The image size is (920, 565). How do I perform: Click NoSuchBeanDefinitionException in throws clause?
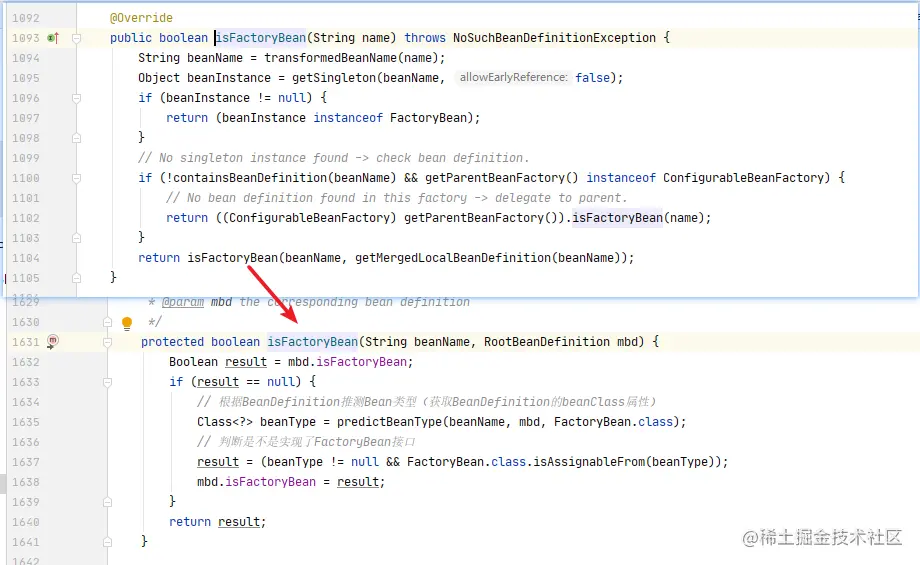click(x=554, y=38)
